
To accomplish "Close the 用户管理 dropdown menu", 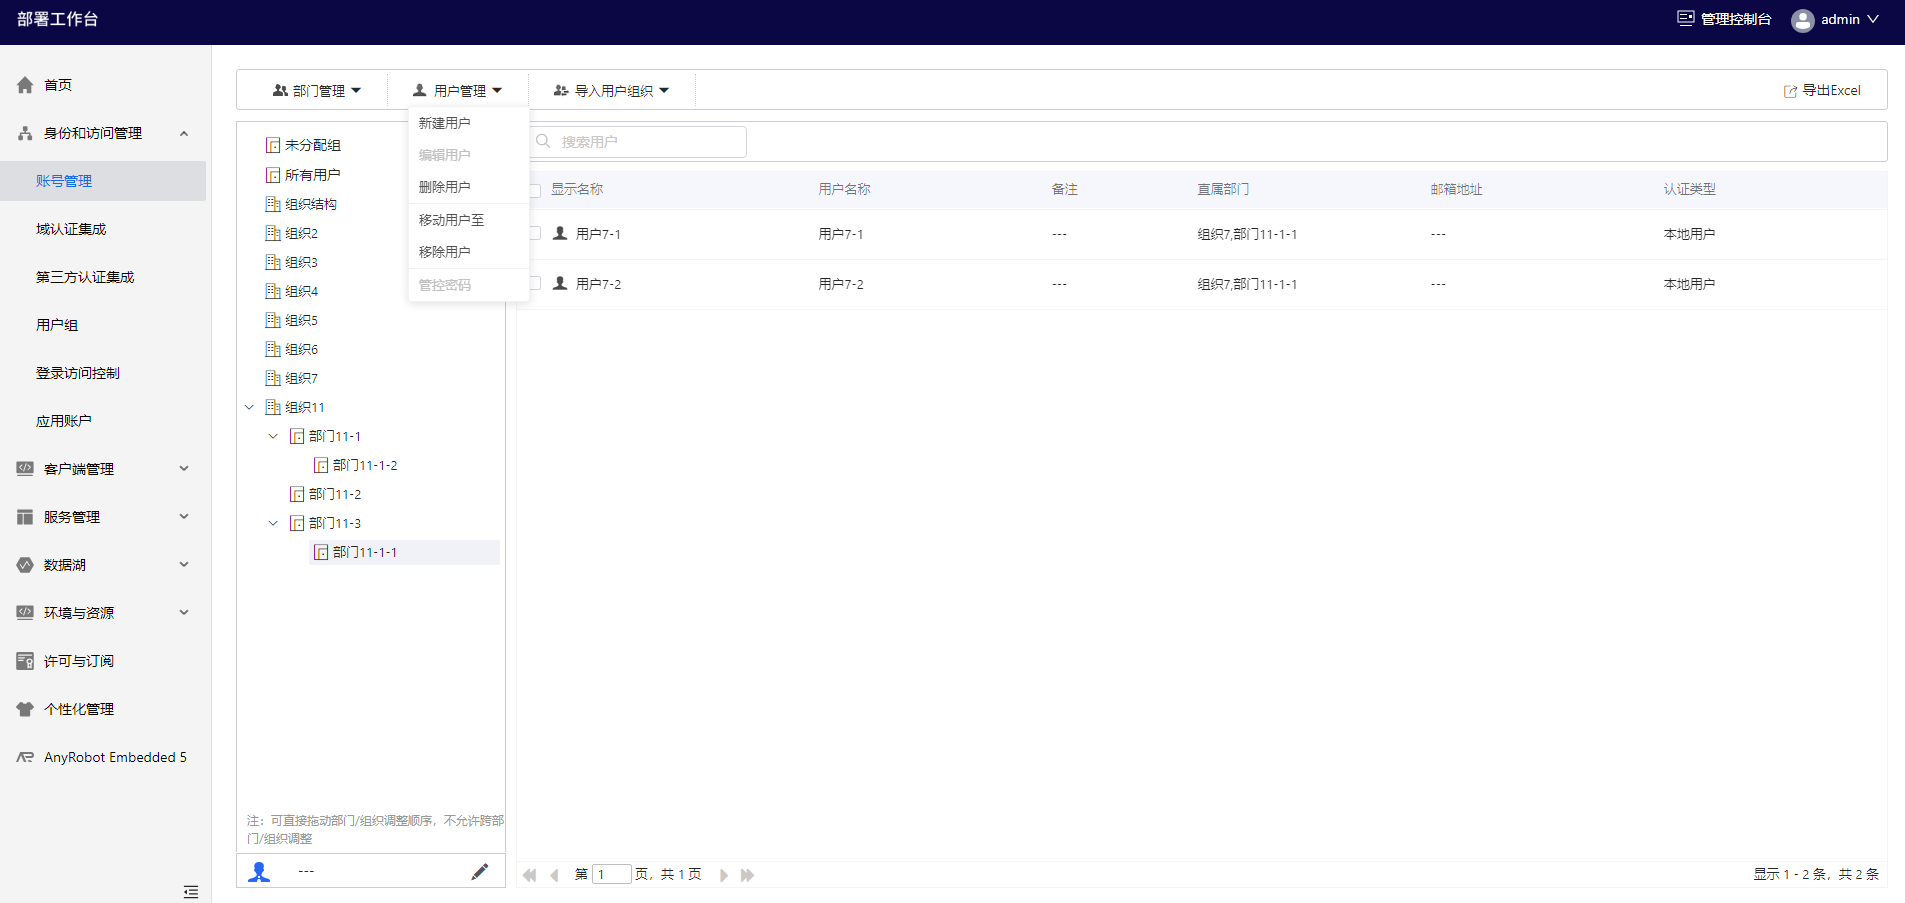I will click(x=457, y=90).
